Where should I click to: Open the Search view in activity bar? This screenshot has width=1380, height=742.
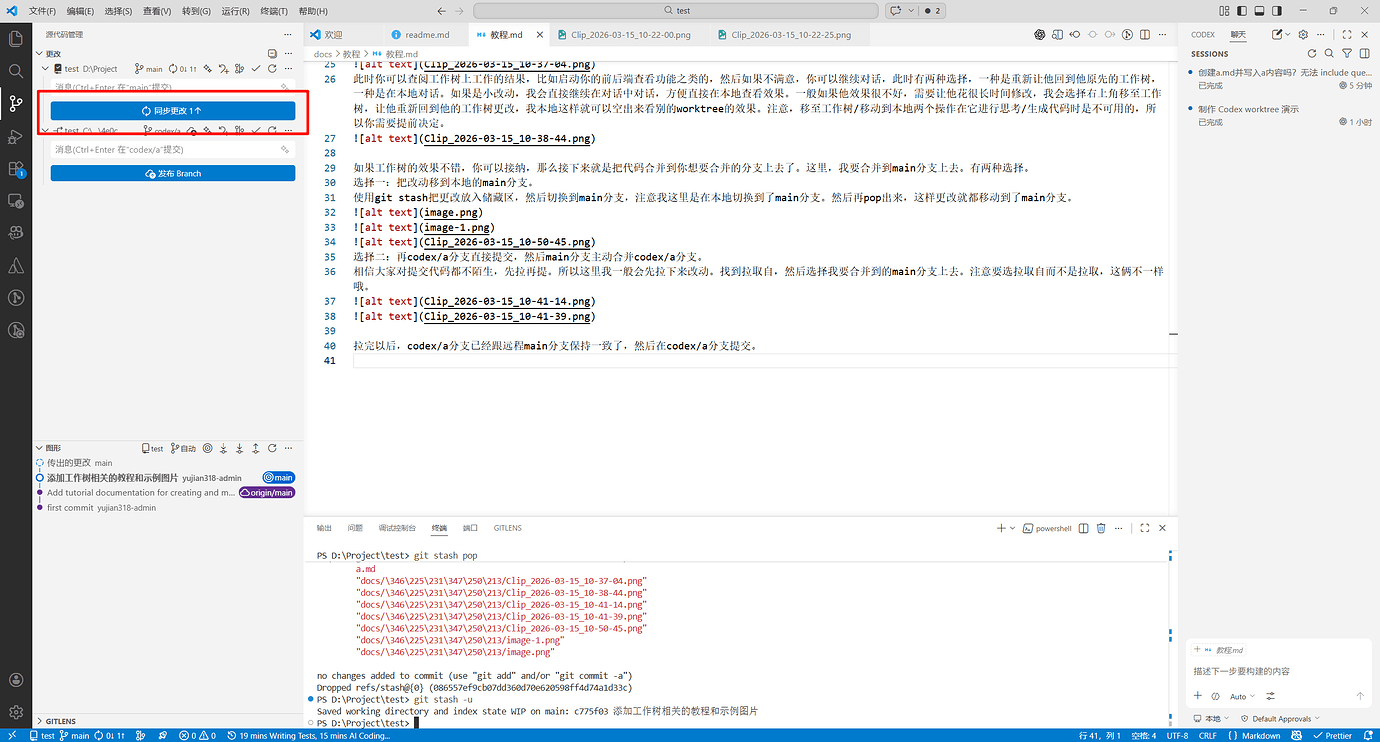pyautogui.click(x=15, y=71)
